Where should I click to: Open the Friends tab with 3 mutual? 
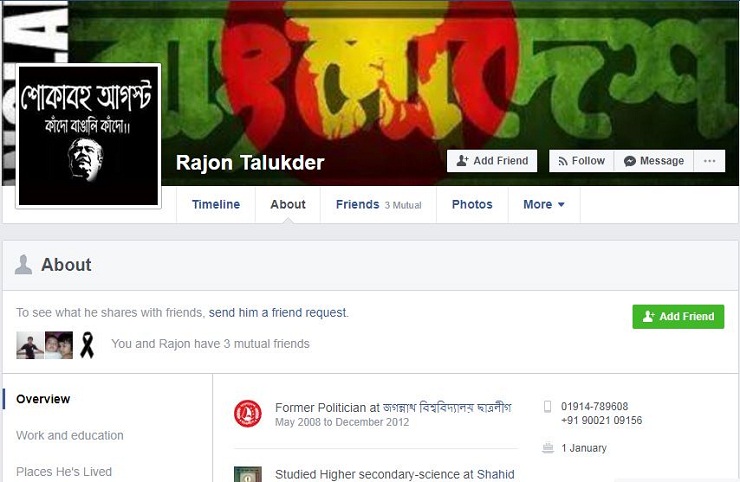point(378,204)
